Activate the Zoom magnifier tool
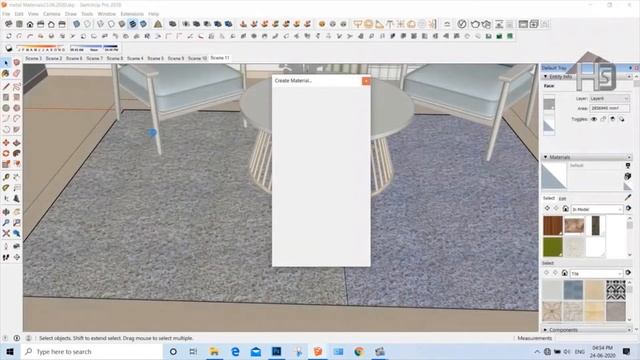640x360 pixels. tap(6, 222)
